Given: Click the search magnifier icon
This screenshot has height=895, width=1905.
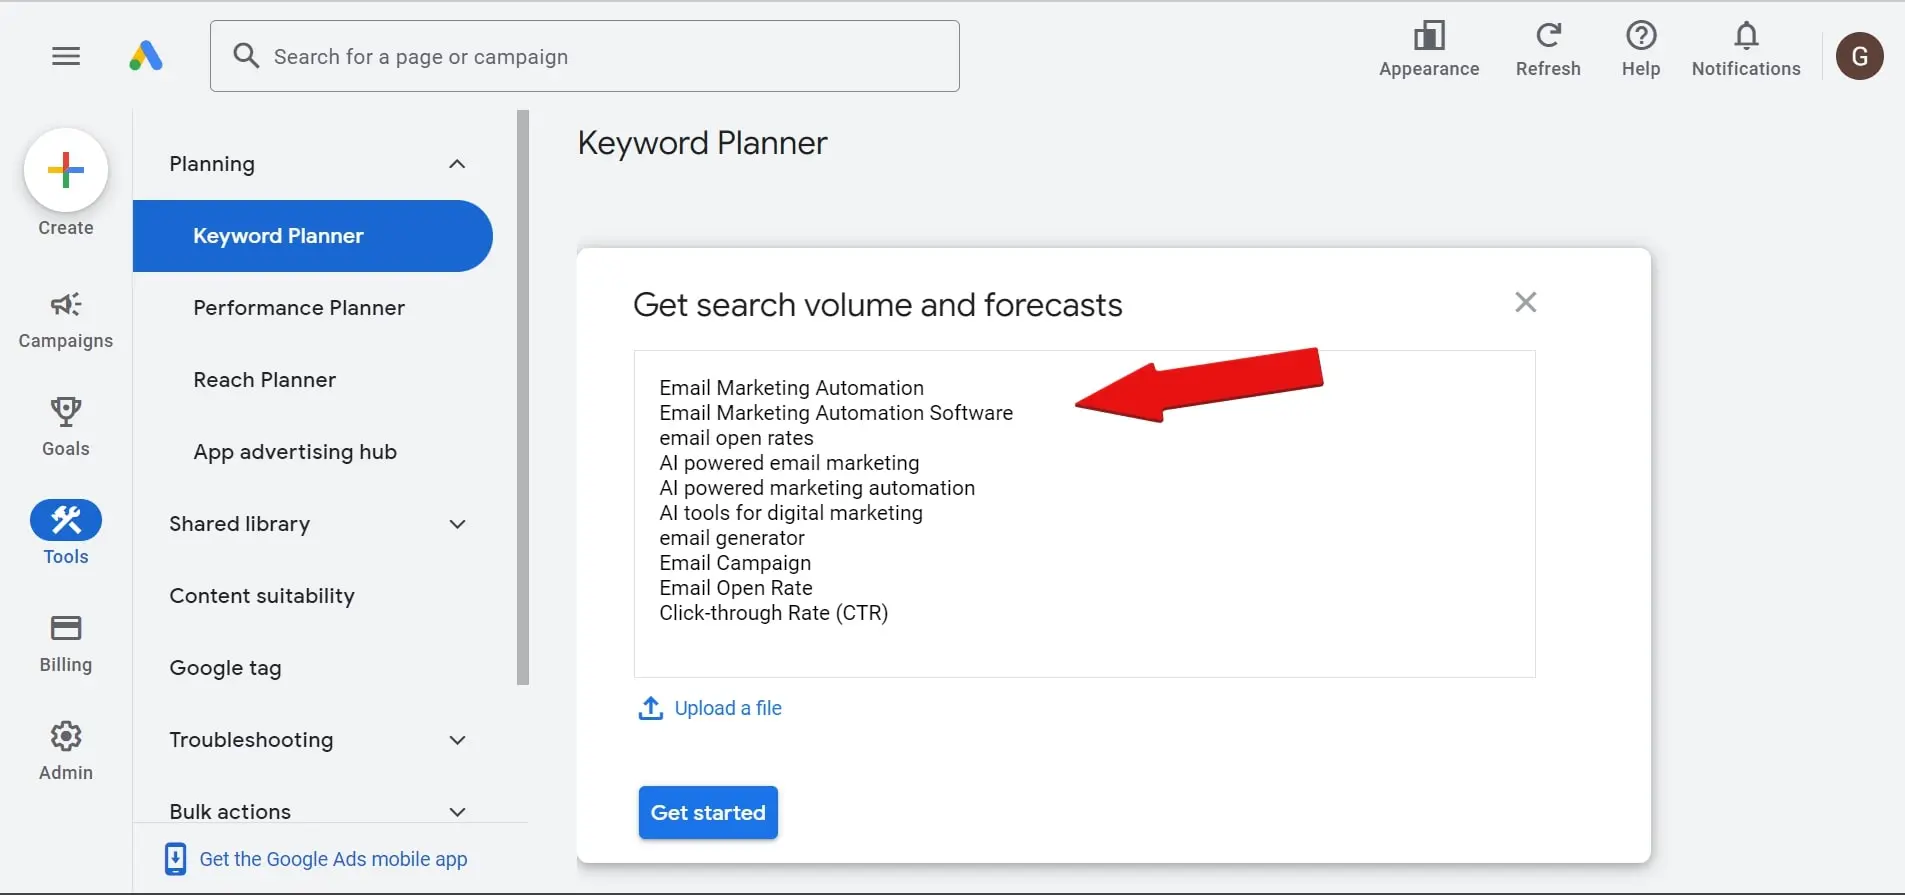Looking at the screenshot, I should [246, 55].
